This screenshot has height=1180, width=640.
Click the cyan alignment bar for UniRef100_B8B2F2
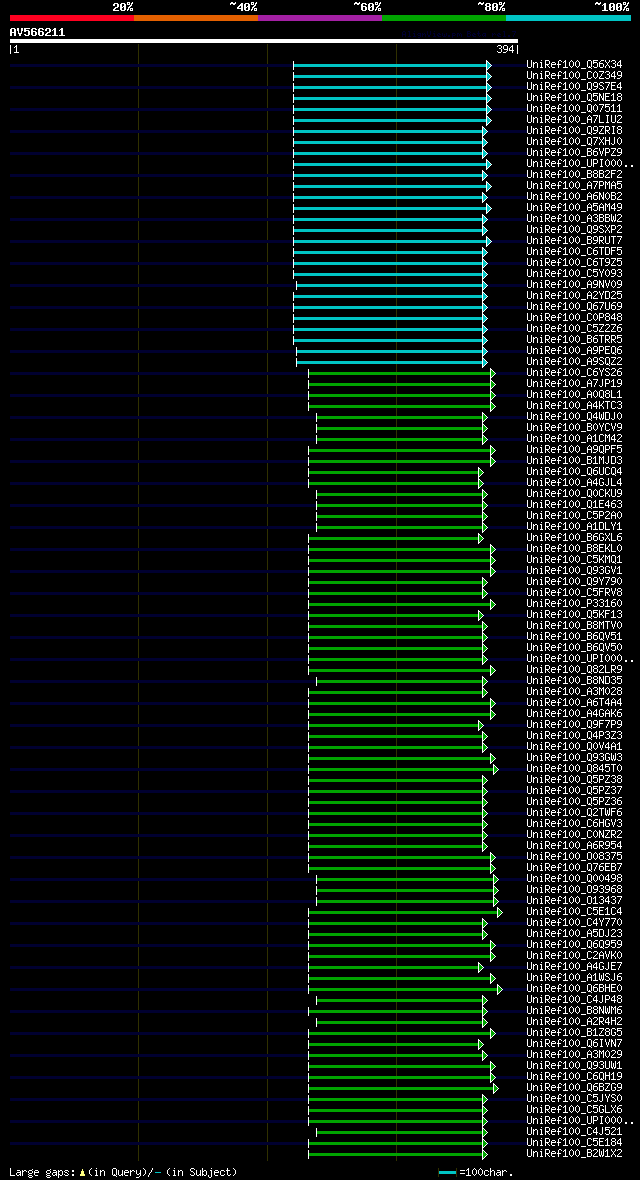click(390, 175)
